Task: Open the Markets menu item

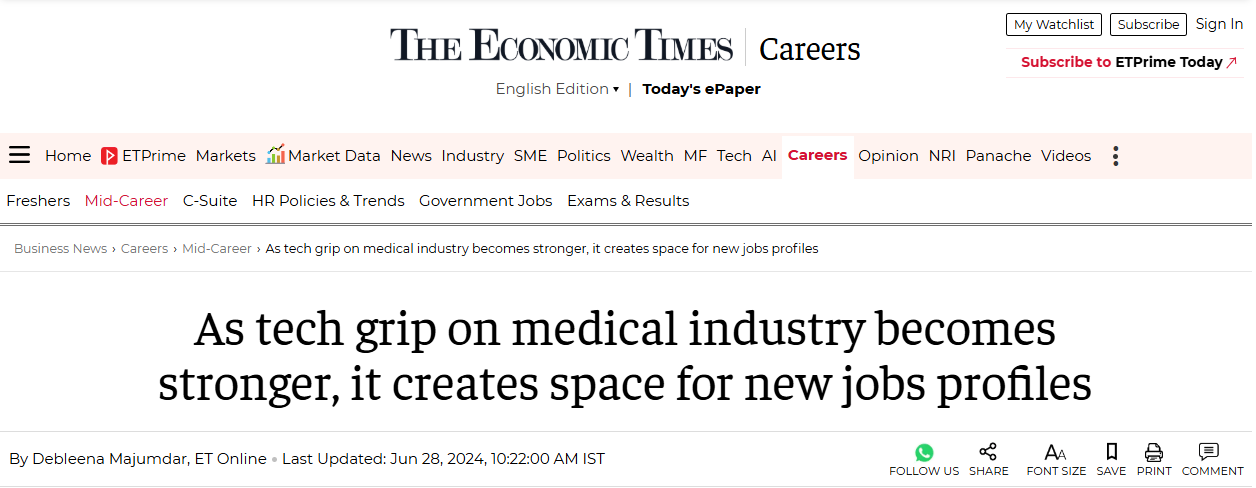Action: [226, 156]
